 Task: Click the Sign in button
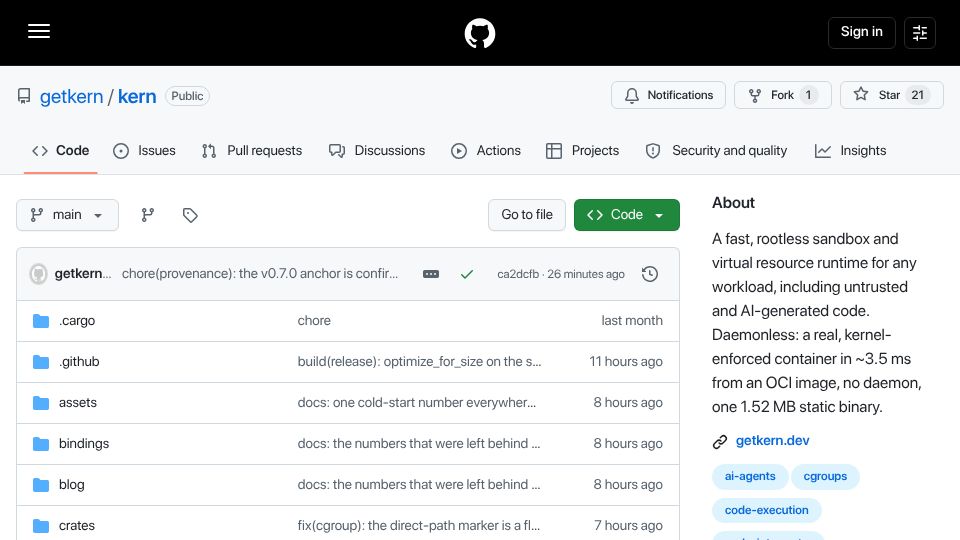pyautogui.click(x=861, y=32)
